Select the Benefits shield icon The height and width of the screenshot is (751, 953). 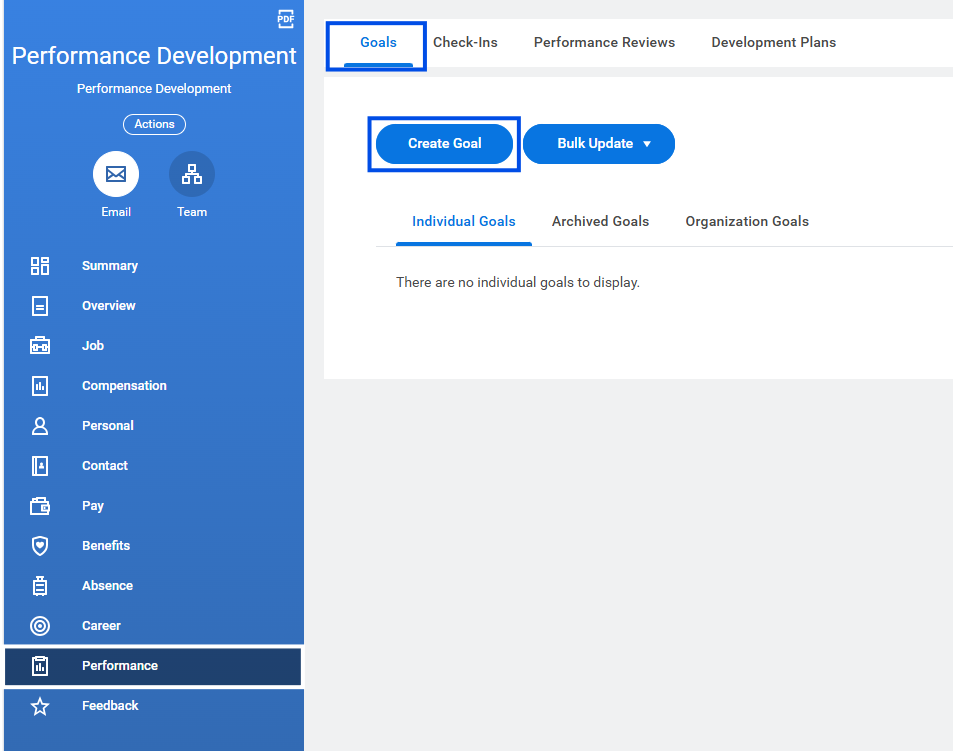[x=40, y=546]
